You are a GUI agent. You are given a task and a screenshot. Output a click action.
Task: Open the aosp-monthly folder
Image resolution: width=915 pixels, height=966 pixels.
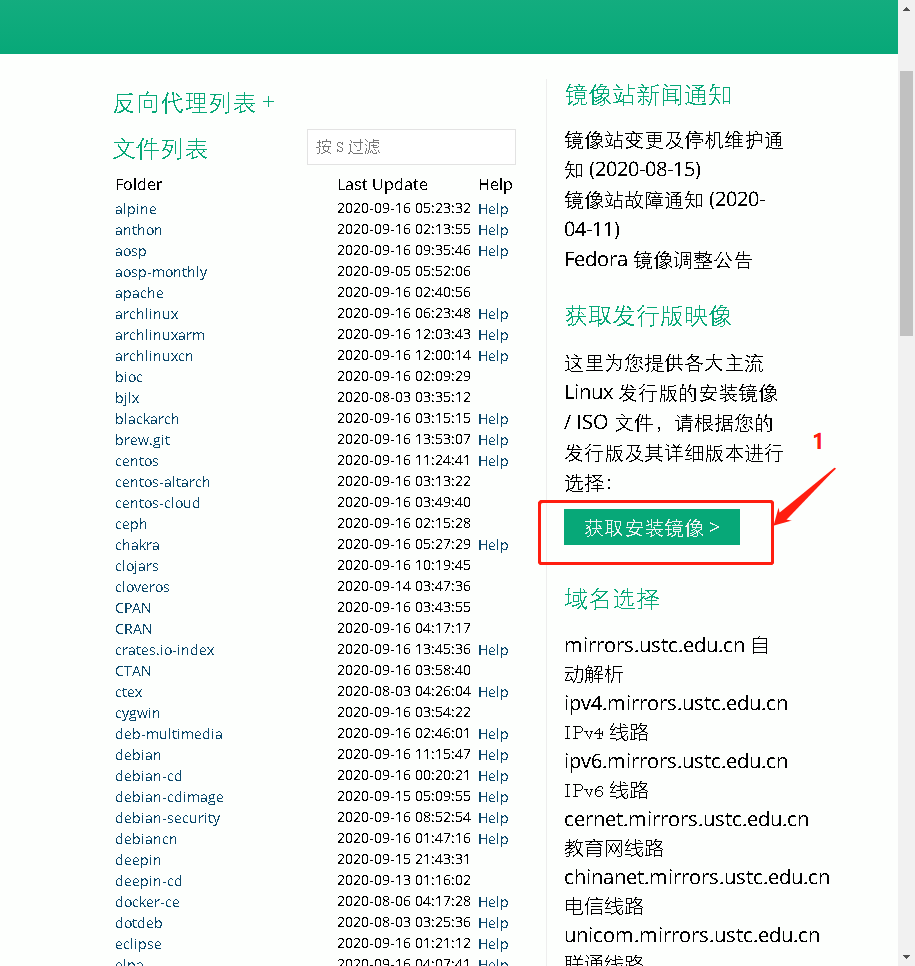click(161, 272)
